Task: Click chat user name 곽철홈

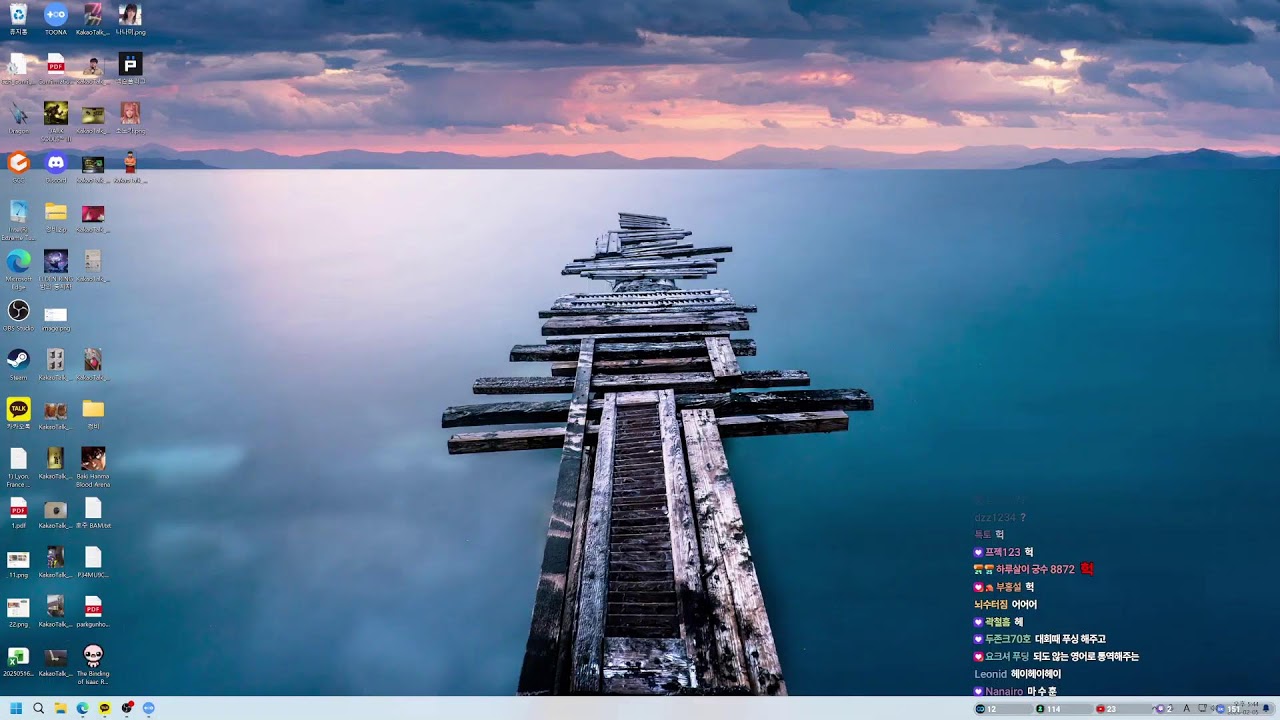Action: (997, 622)
